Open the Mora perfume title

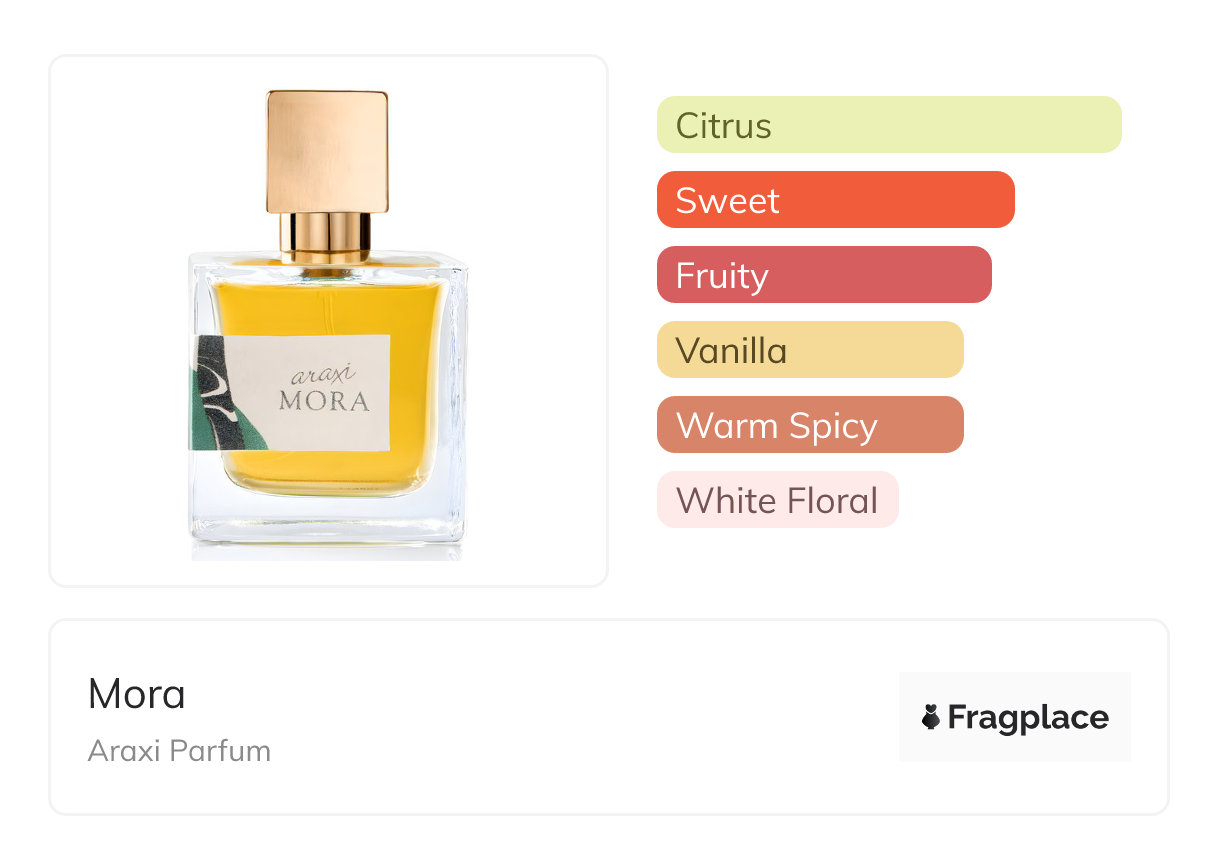click(137, 694)
